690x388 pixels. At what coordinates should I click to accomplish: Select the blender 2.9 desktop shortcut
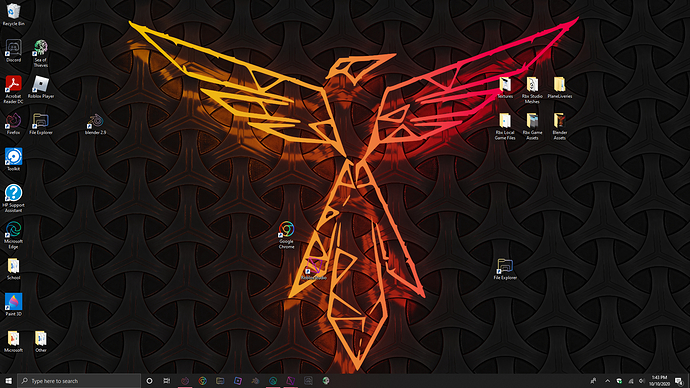tap(95, 124)
